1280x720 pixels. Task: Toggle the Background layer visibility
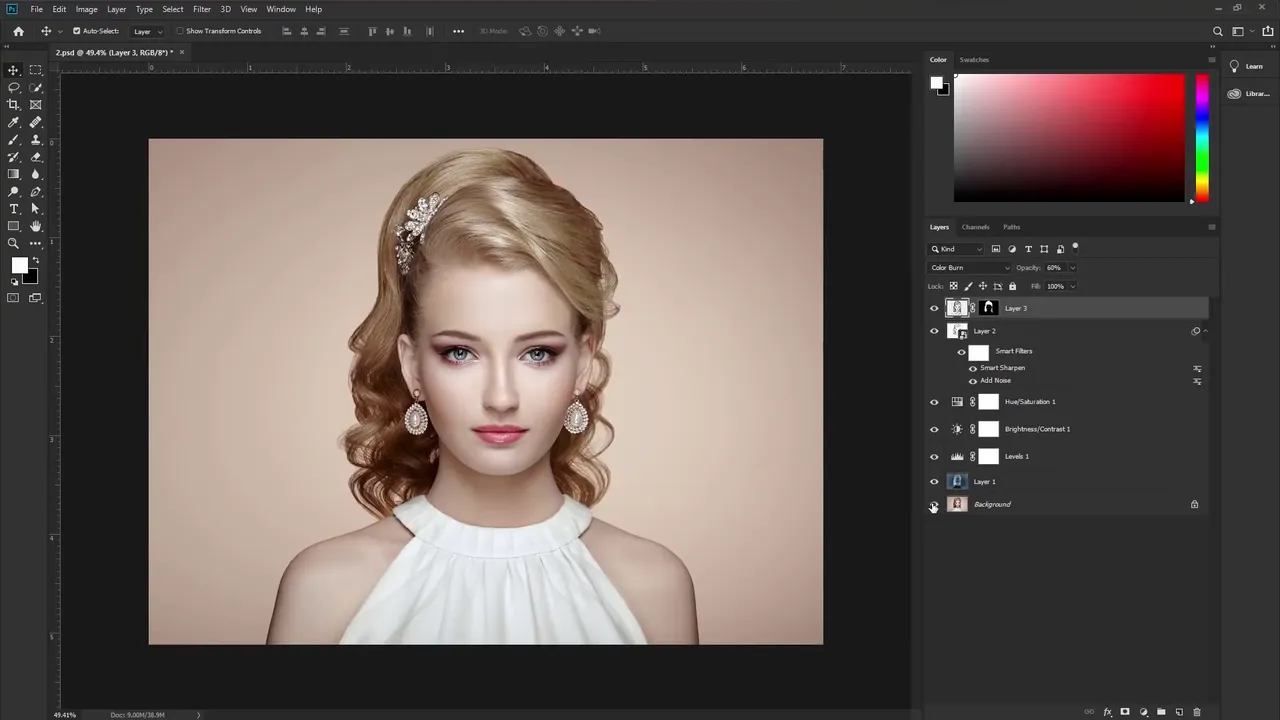(934, 504)
